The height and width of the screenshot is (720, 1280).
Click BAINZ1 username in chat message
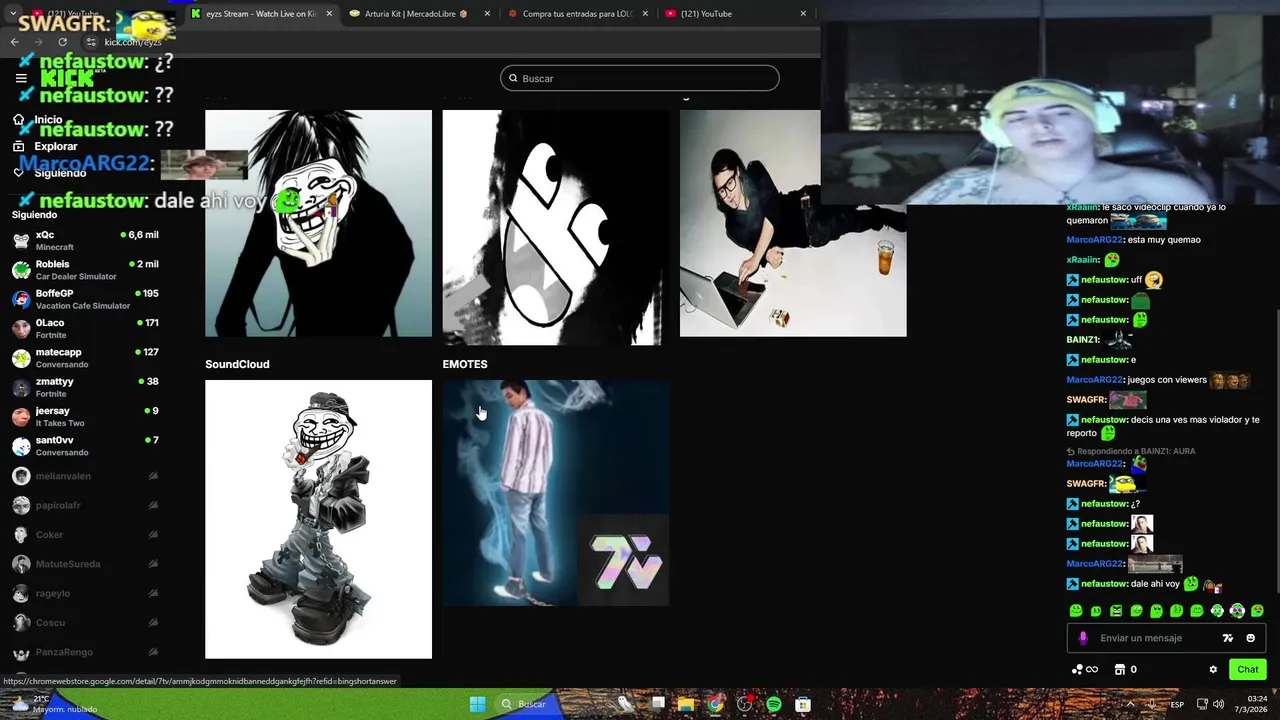[x=1083, y=340]
